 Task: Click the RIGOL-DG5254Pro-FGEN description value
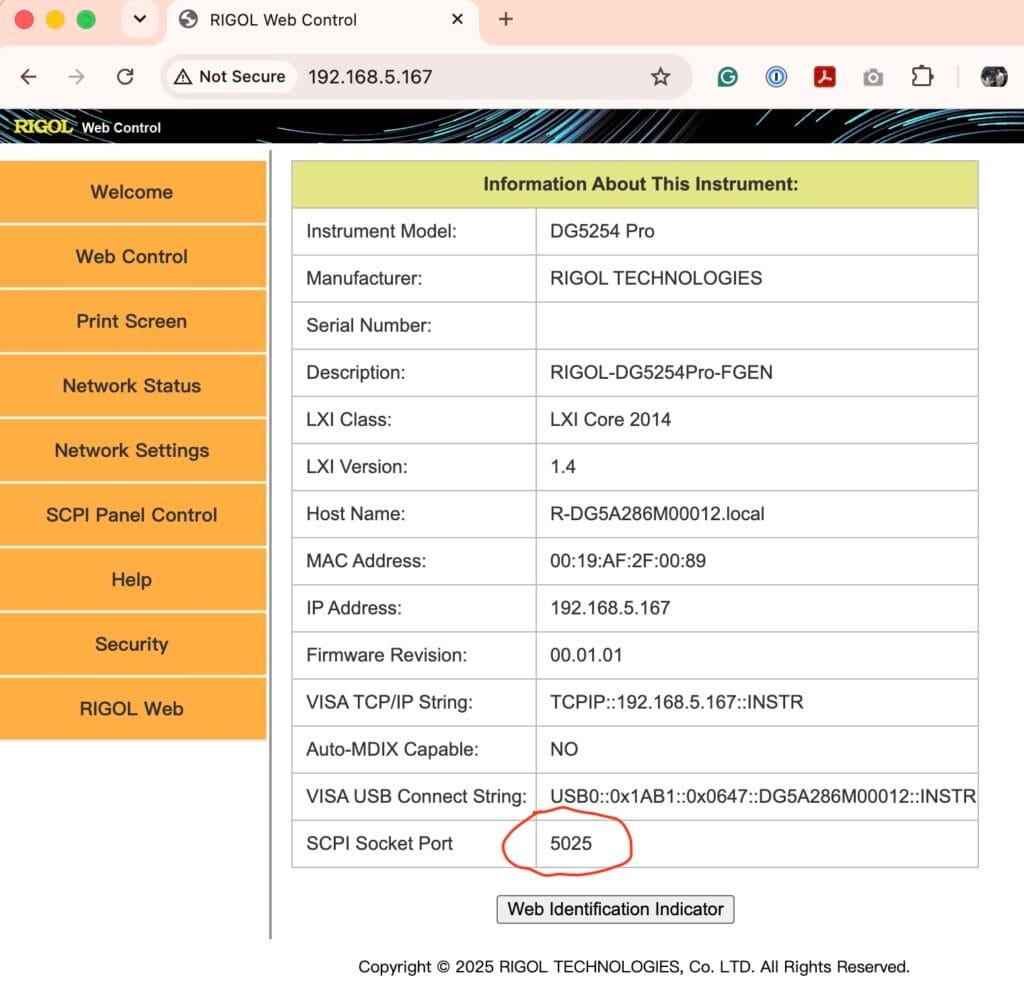[x=661, y=372]
